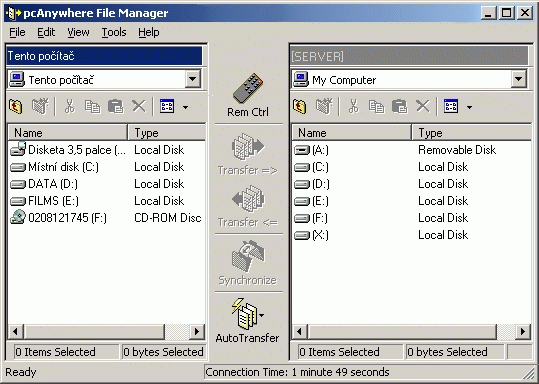Click the floppy disk icon for Disketa
This screenshot has width=539, height=384.
[x=18, y=149]
